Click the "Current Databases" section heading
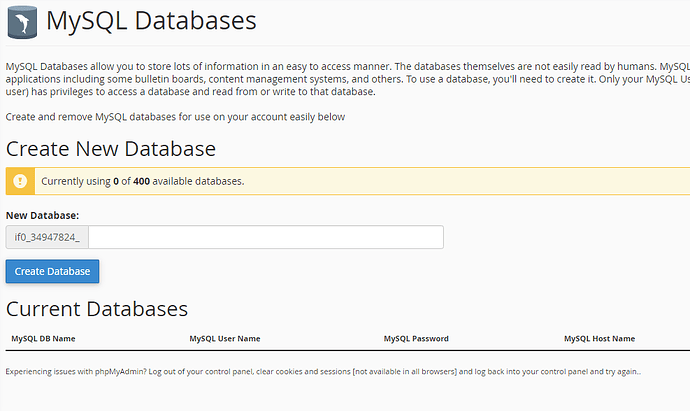This screenshot has height=411, width=690. tap(97, 308)
